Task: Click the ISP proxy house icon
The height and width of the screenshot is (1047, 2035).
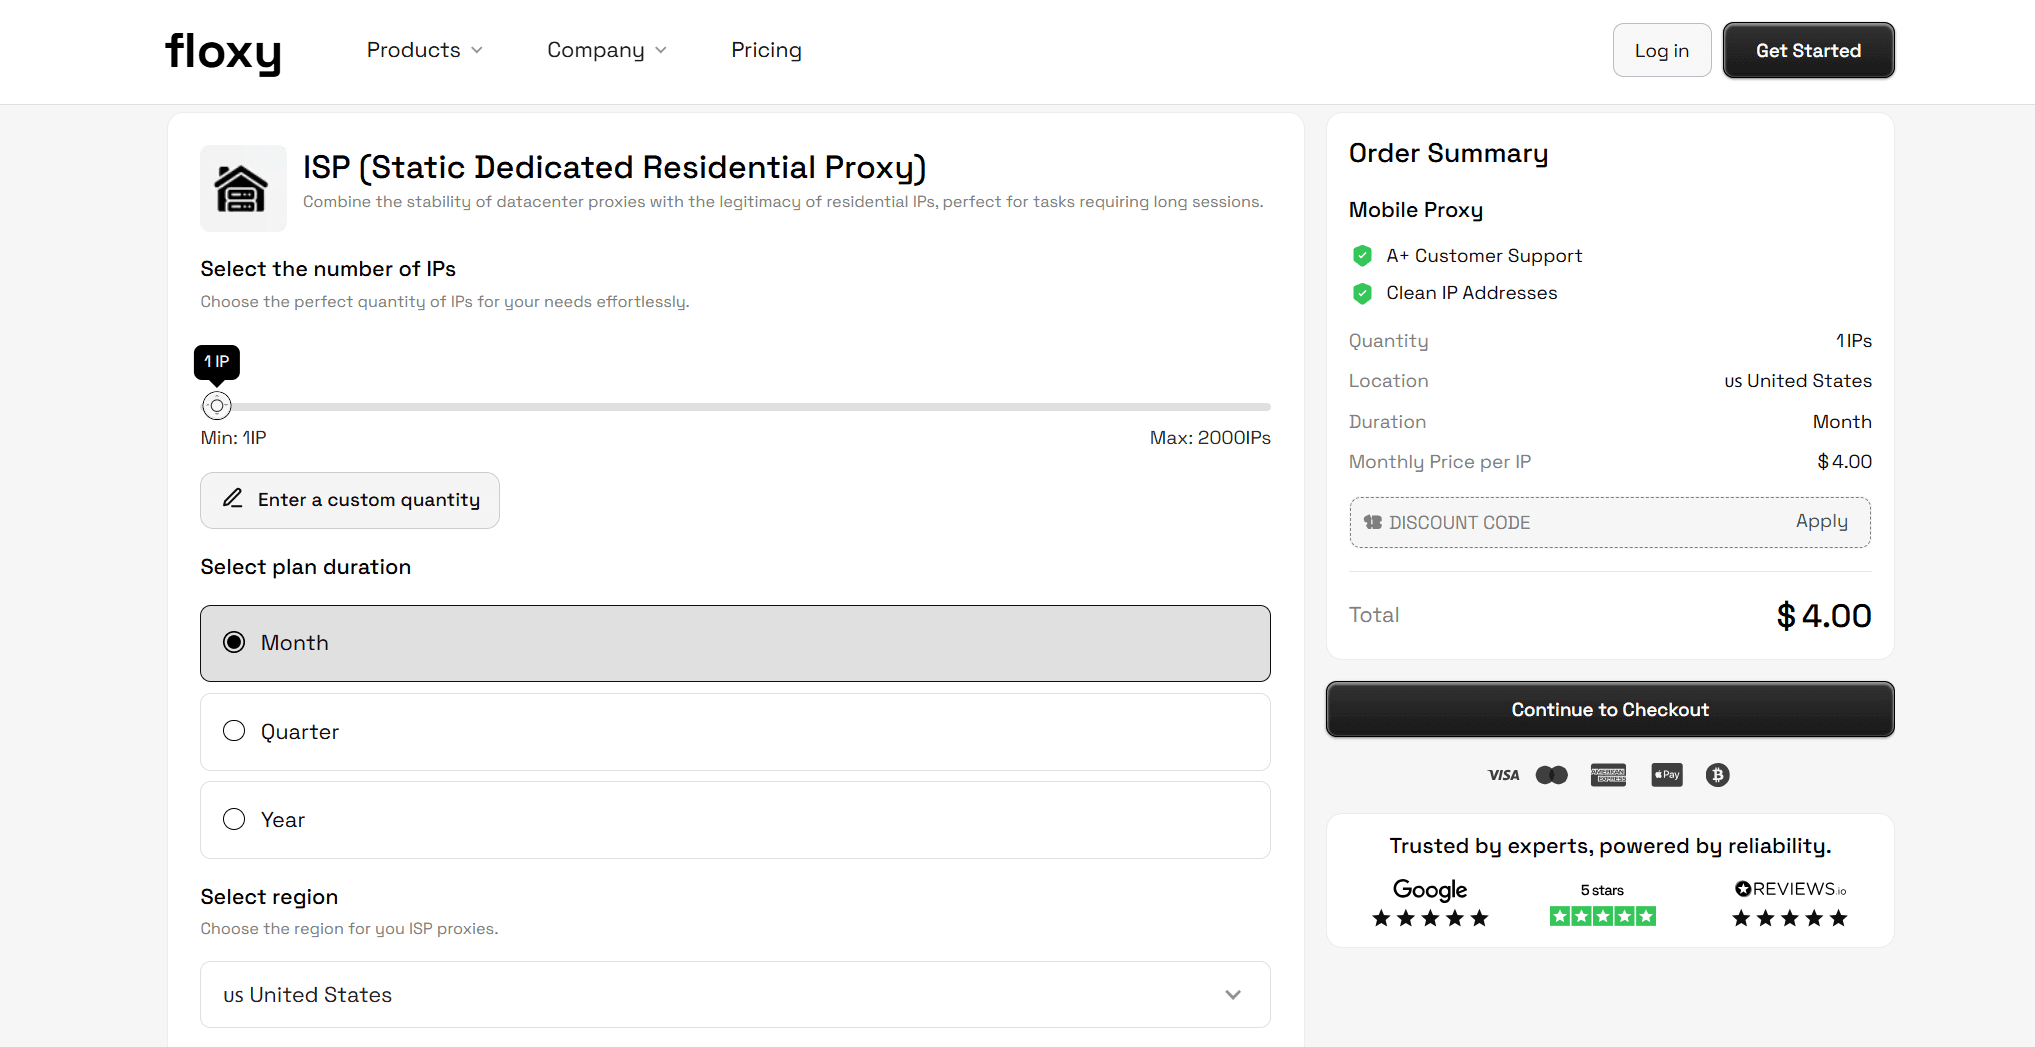Action: [x=242, y=188]
